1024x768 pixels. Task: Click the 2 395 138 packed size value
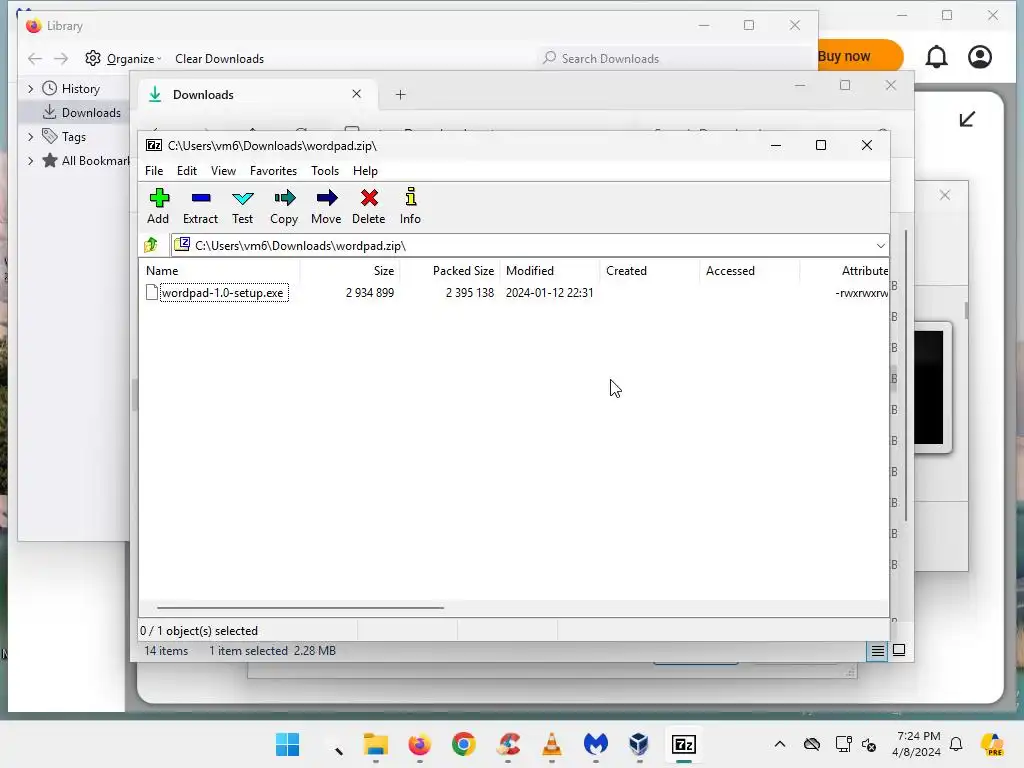[x=470, y=293]
